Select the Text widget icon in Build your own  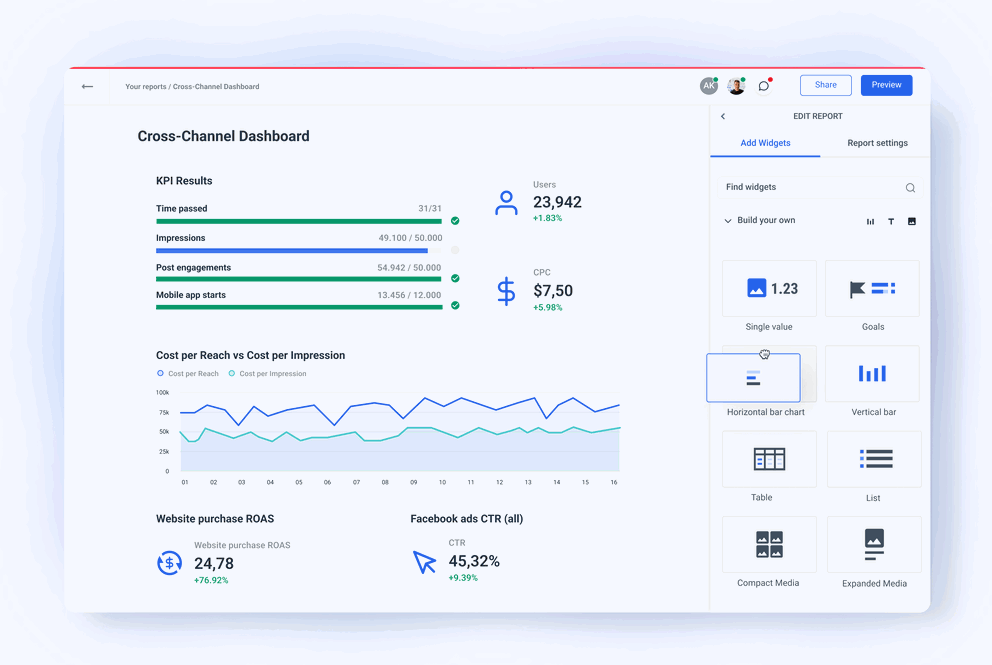click(890, 221)
